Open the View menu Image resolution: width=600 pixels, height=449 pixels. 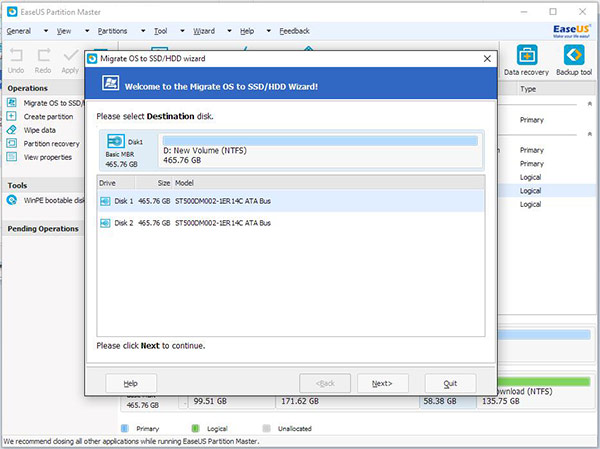(x=64, y=31)
